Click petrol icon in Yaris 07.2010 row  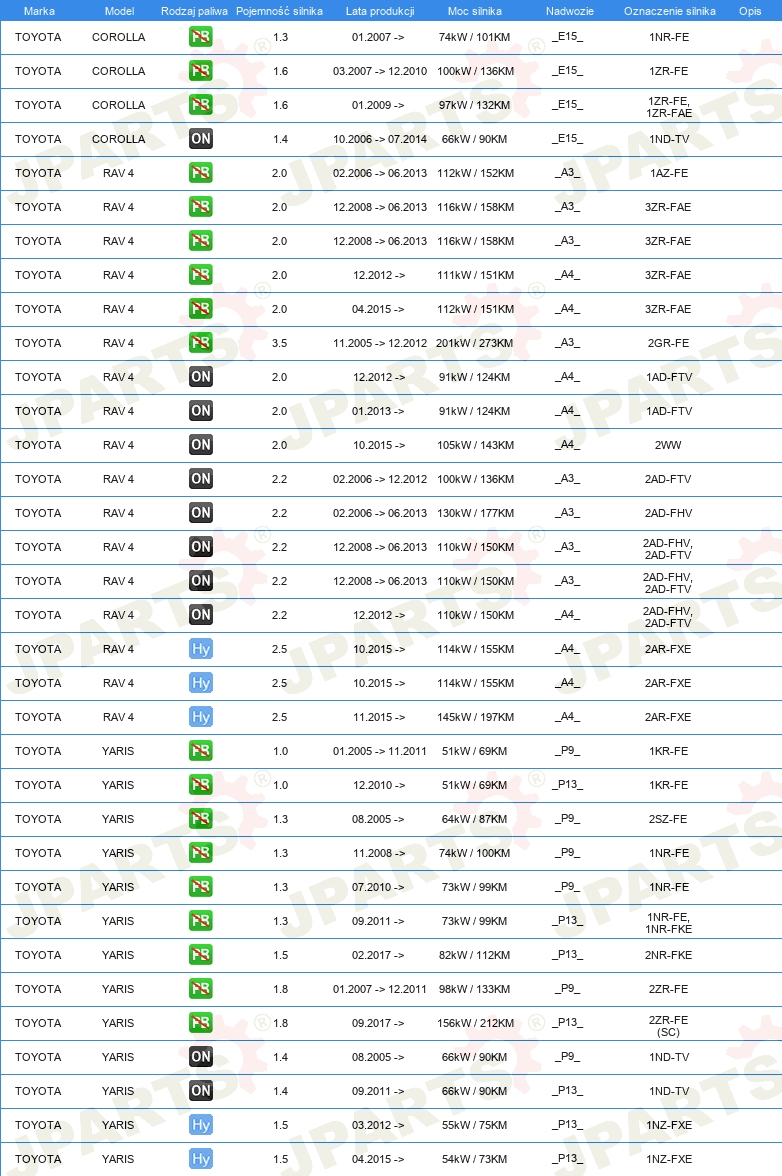(200, 886)
